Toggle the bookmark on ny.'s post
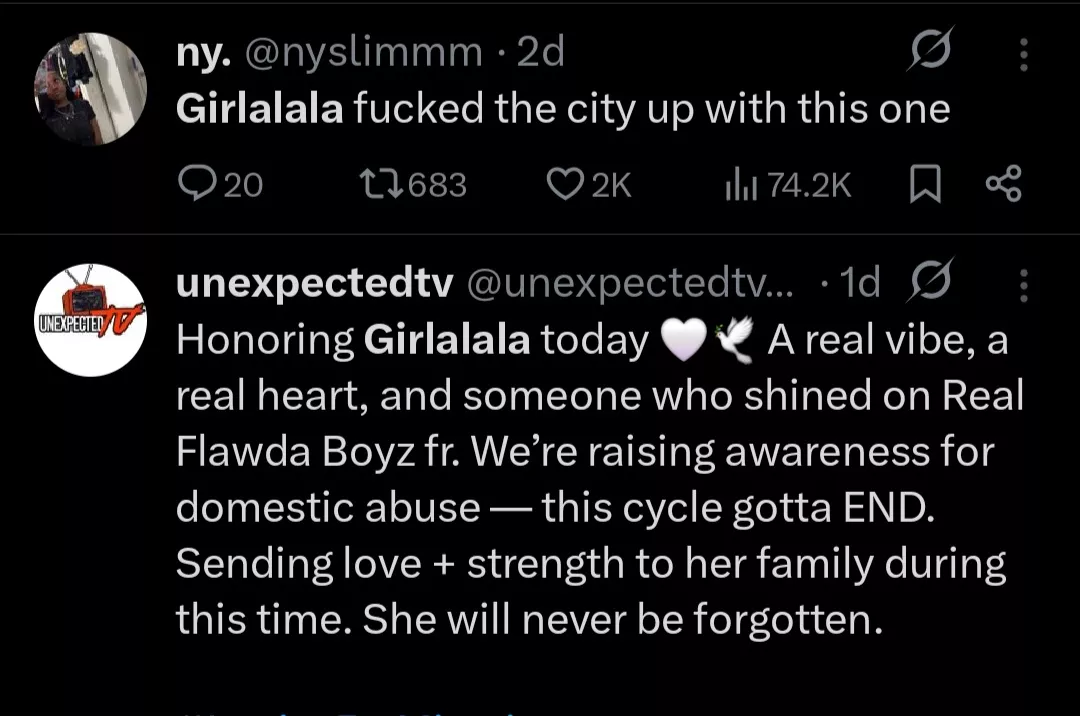 [x=926, y=184]
